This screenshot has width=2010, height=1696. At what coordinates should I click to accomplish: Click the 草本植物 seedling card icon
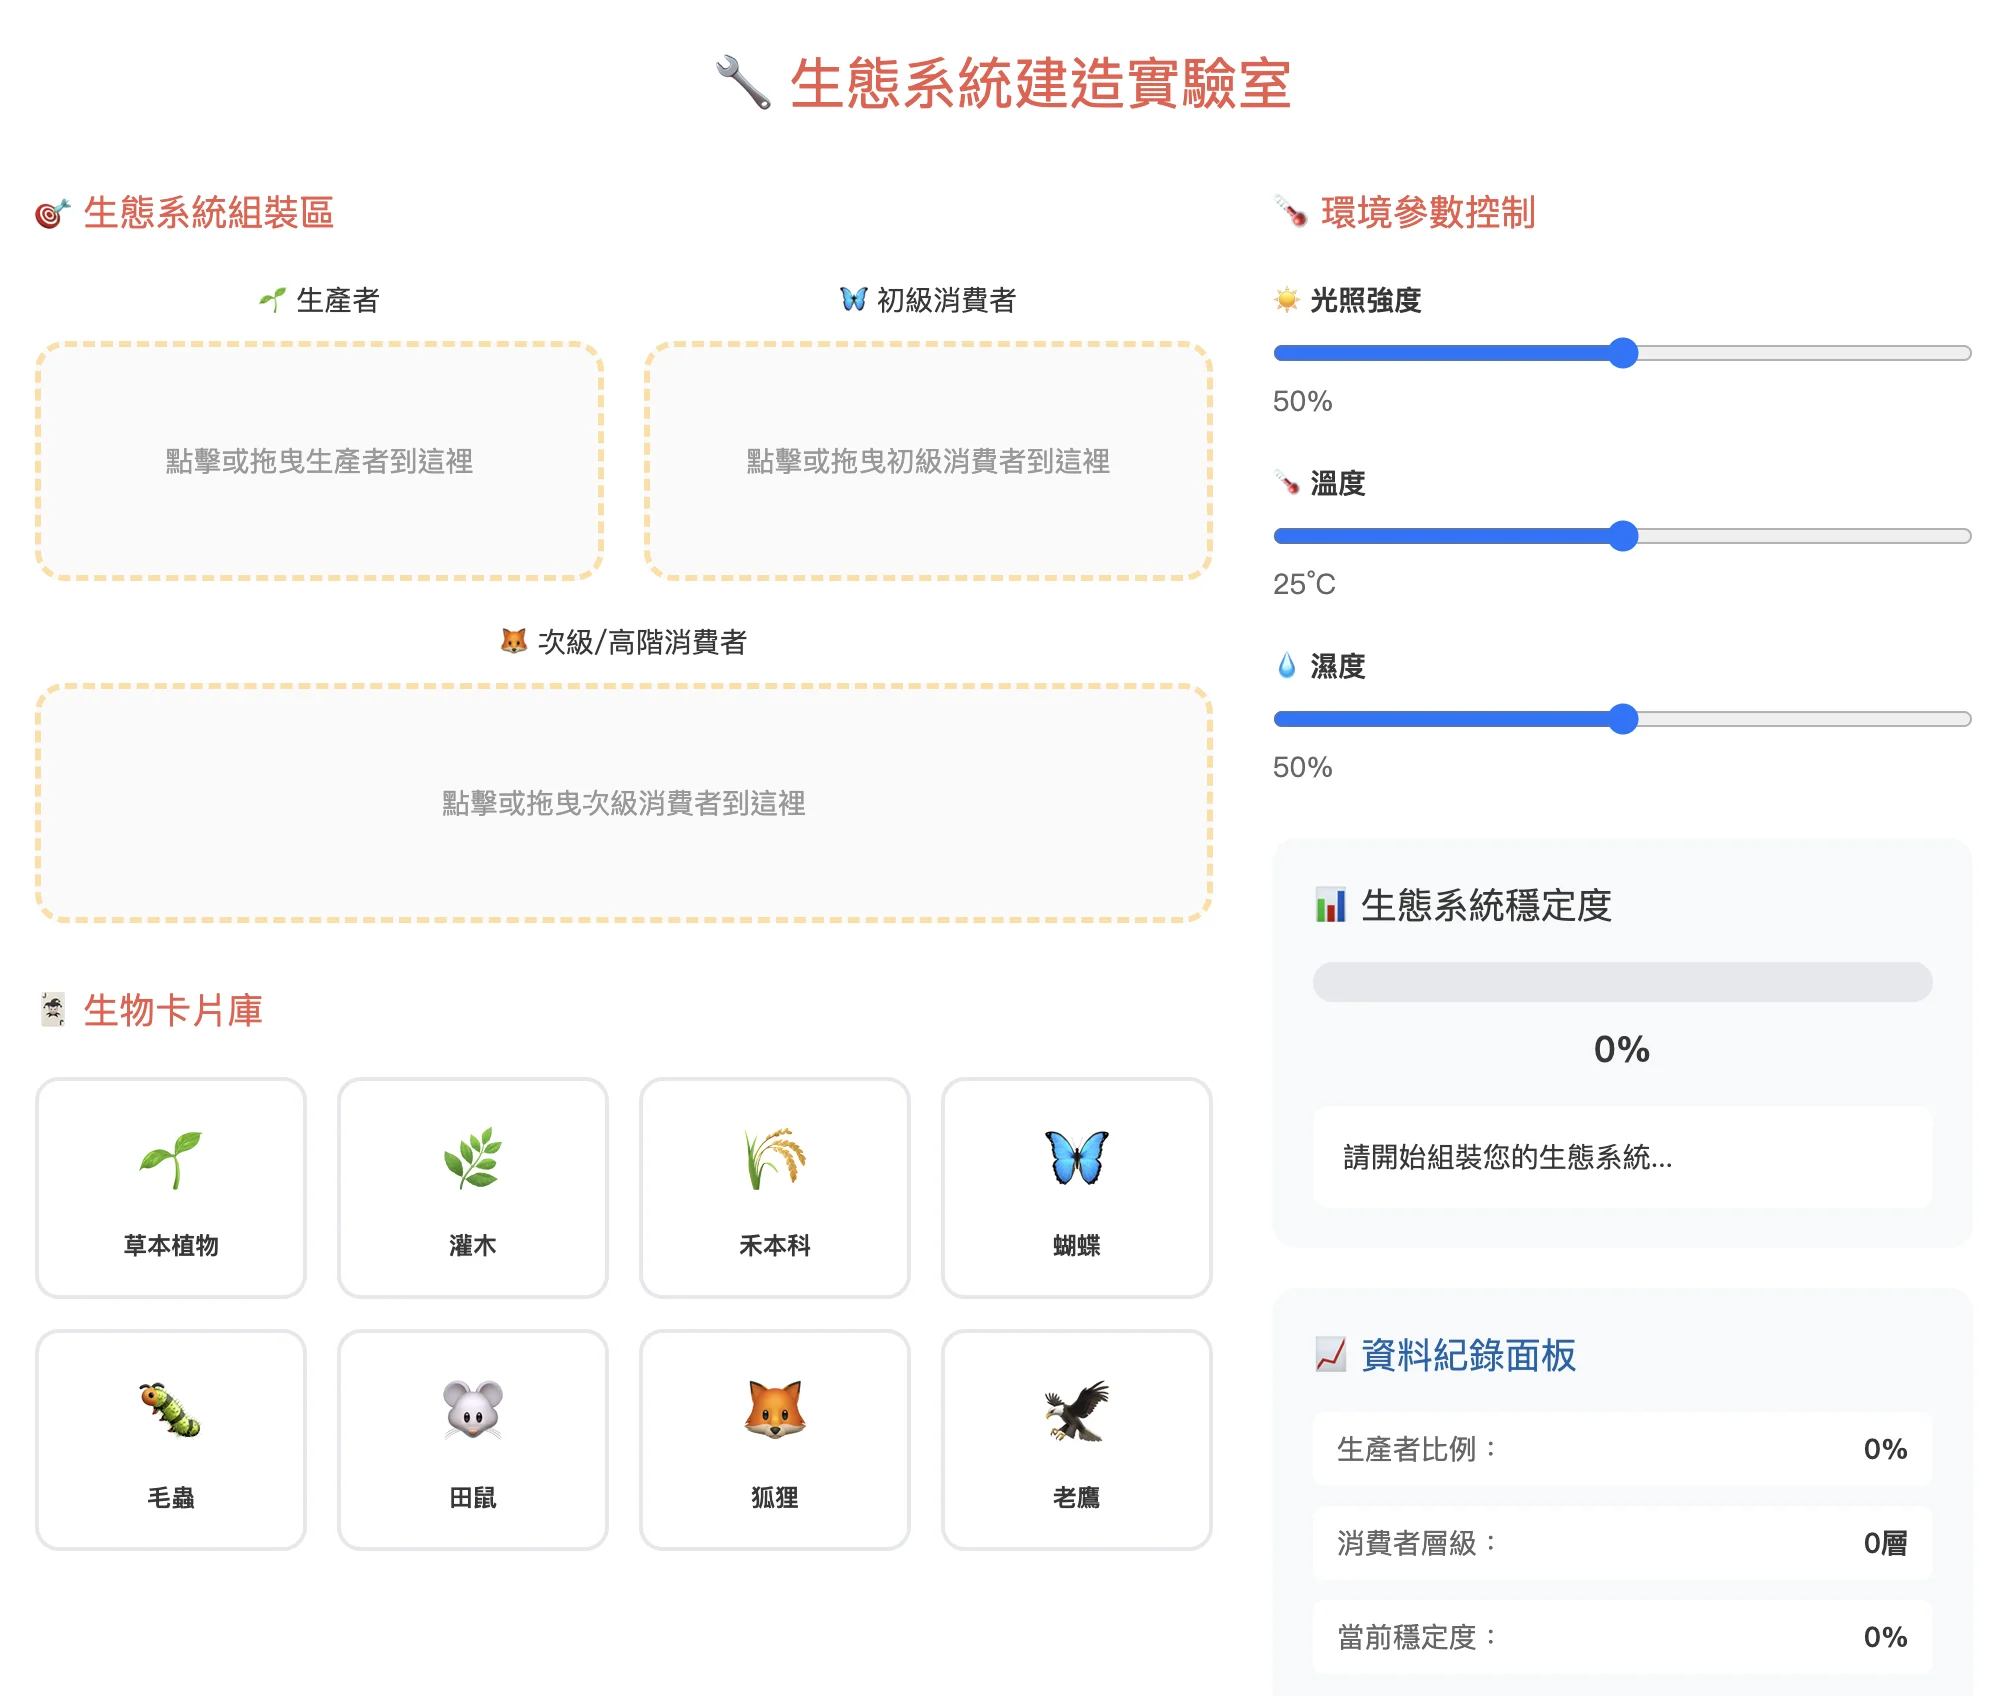coord(171,1159)
